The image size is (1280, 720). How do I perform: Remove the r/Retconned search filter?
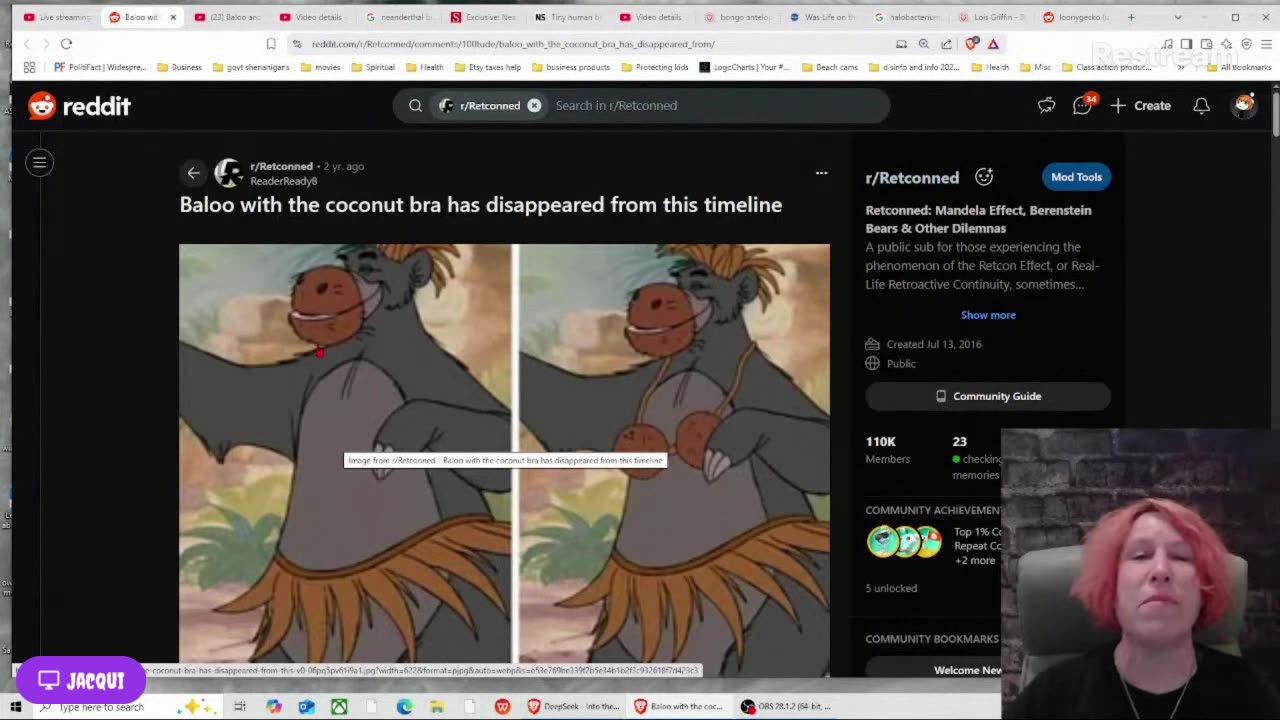pyautogui.click(x=534, y=105)
